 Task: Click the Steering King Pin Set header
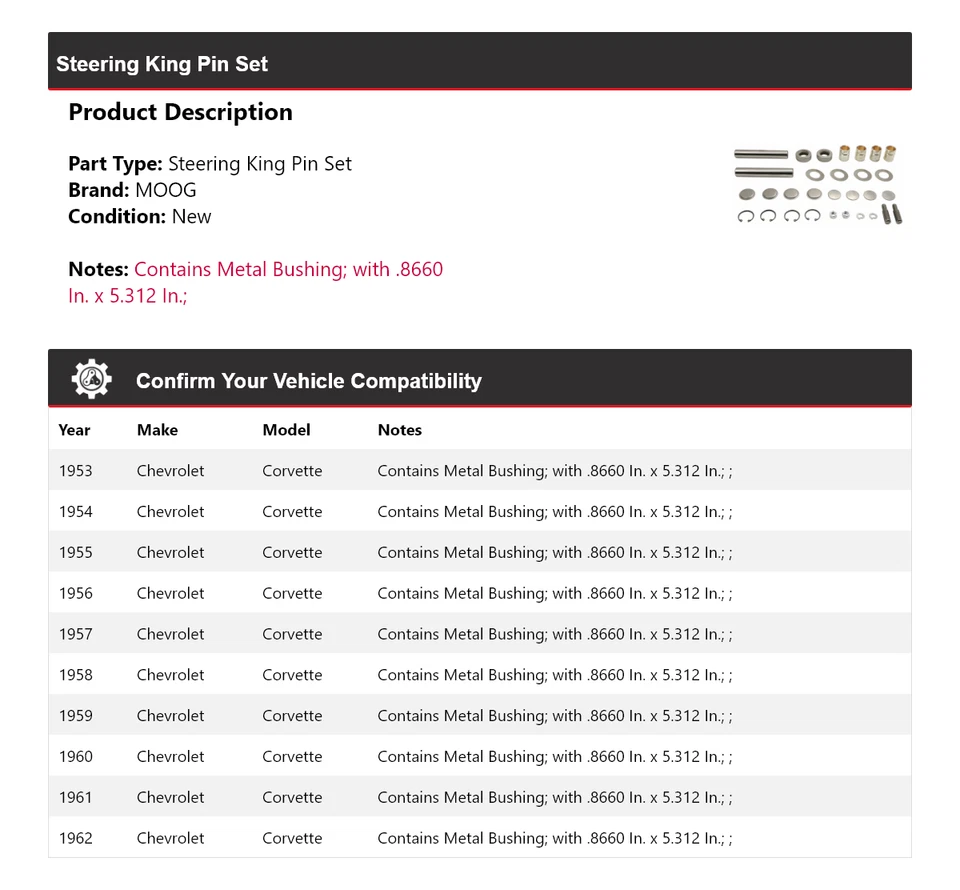coord(162,64)
